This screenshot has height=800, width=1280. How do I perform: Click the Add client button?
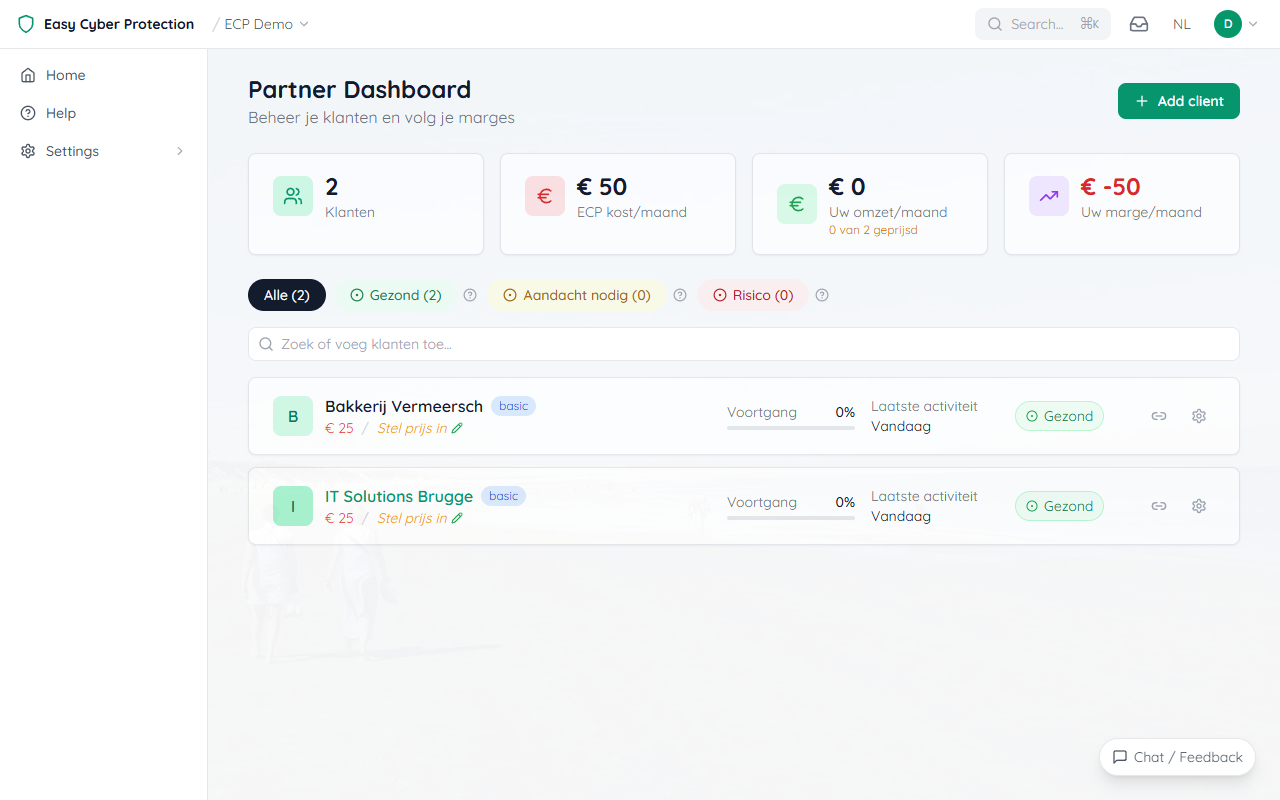1178,101
